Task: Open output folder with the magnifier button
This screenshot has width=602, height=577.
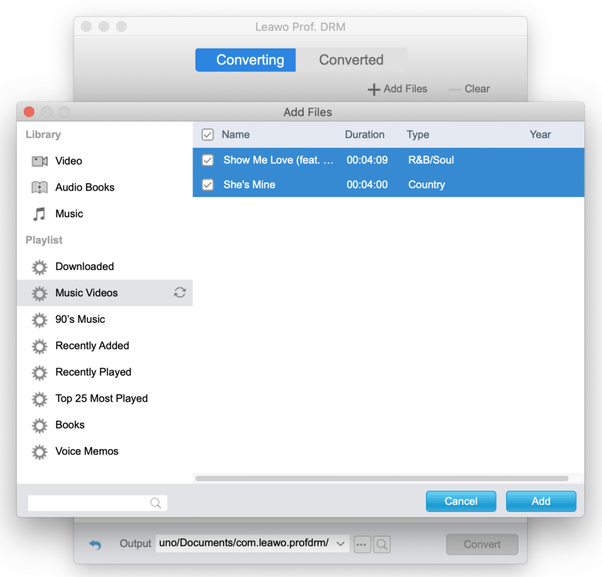Action: [x=382, y=544]
